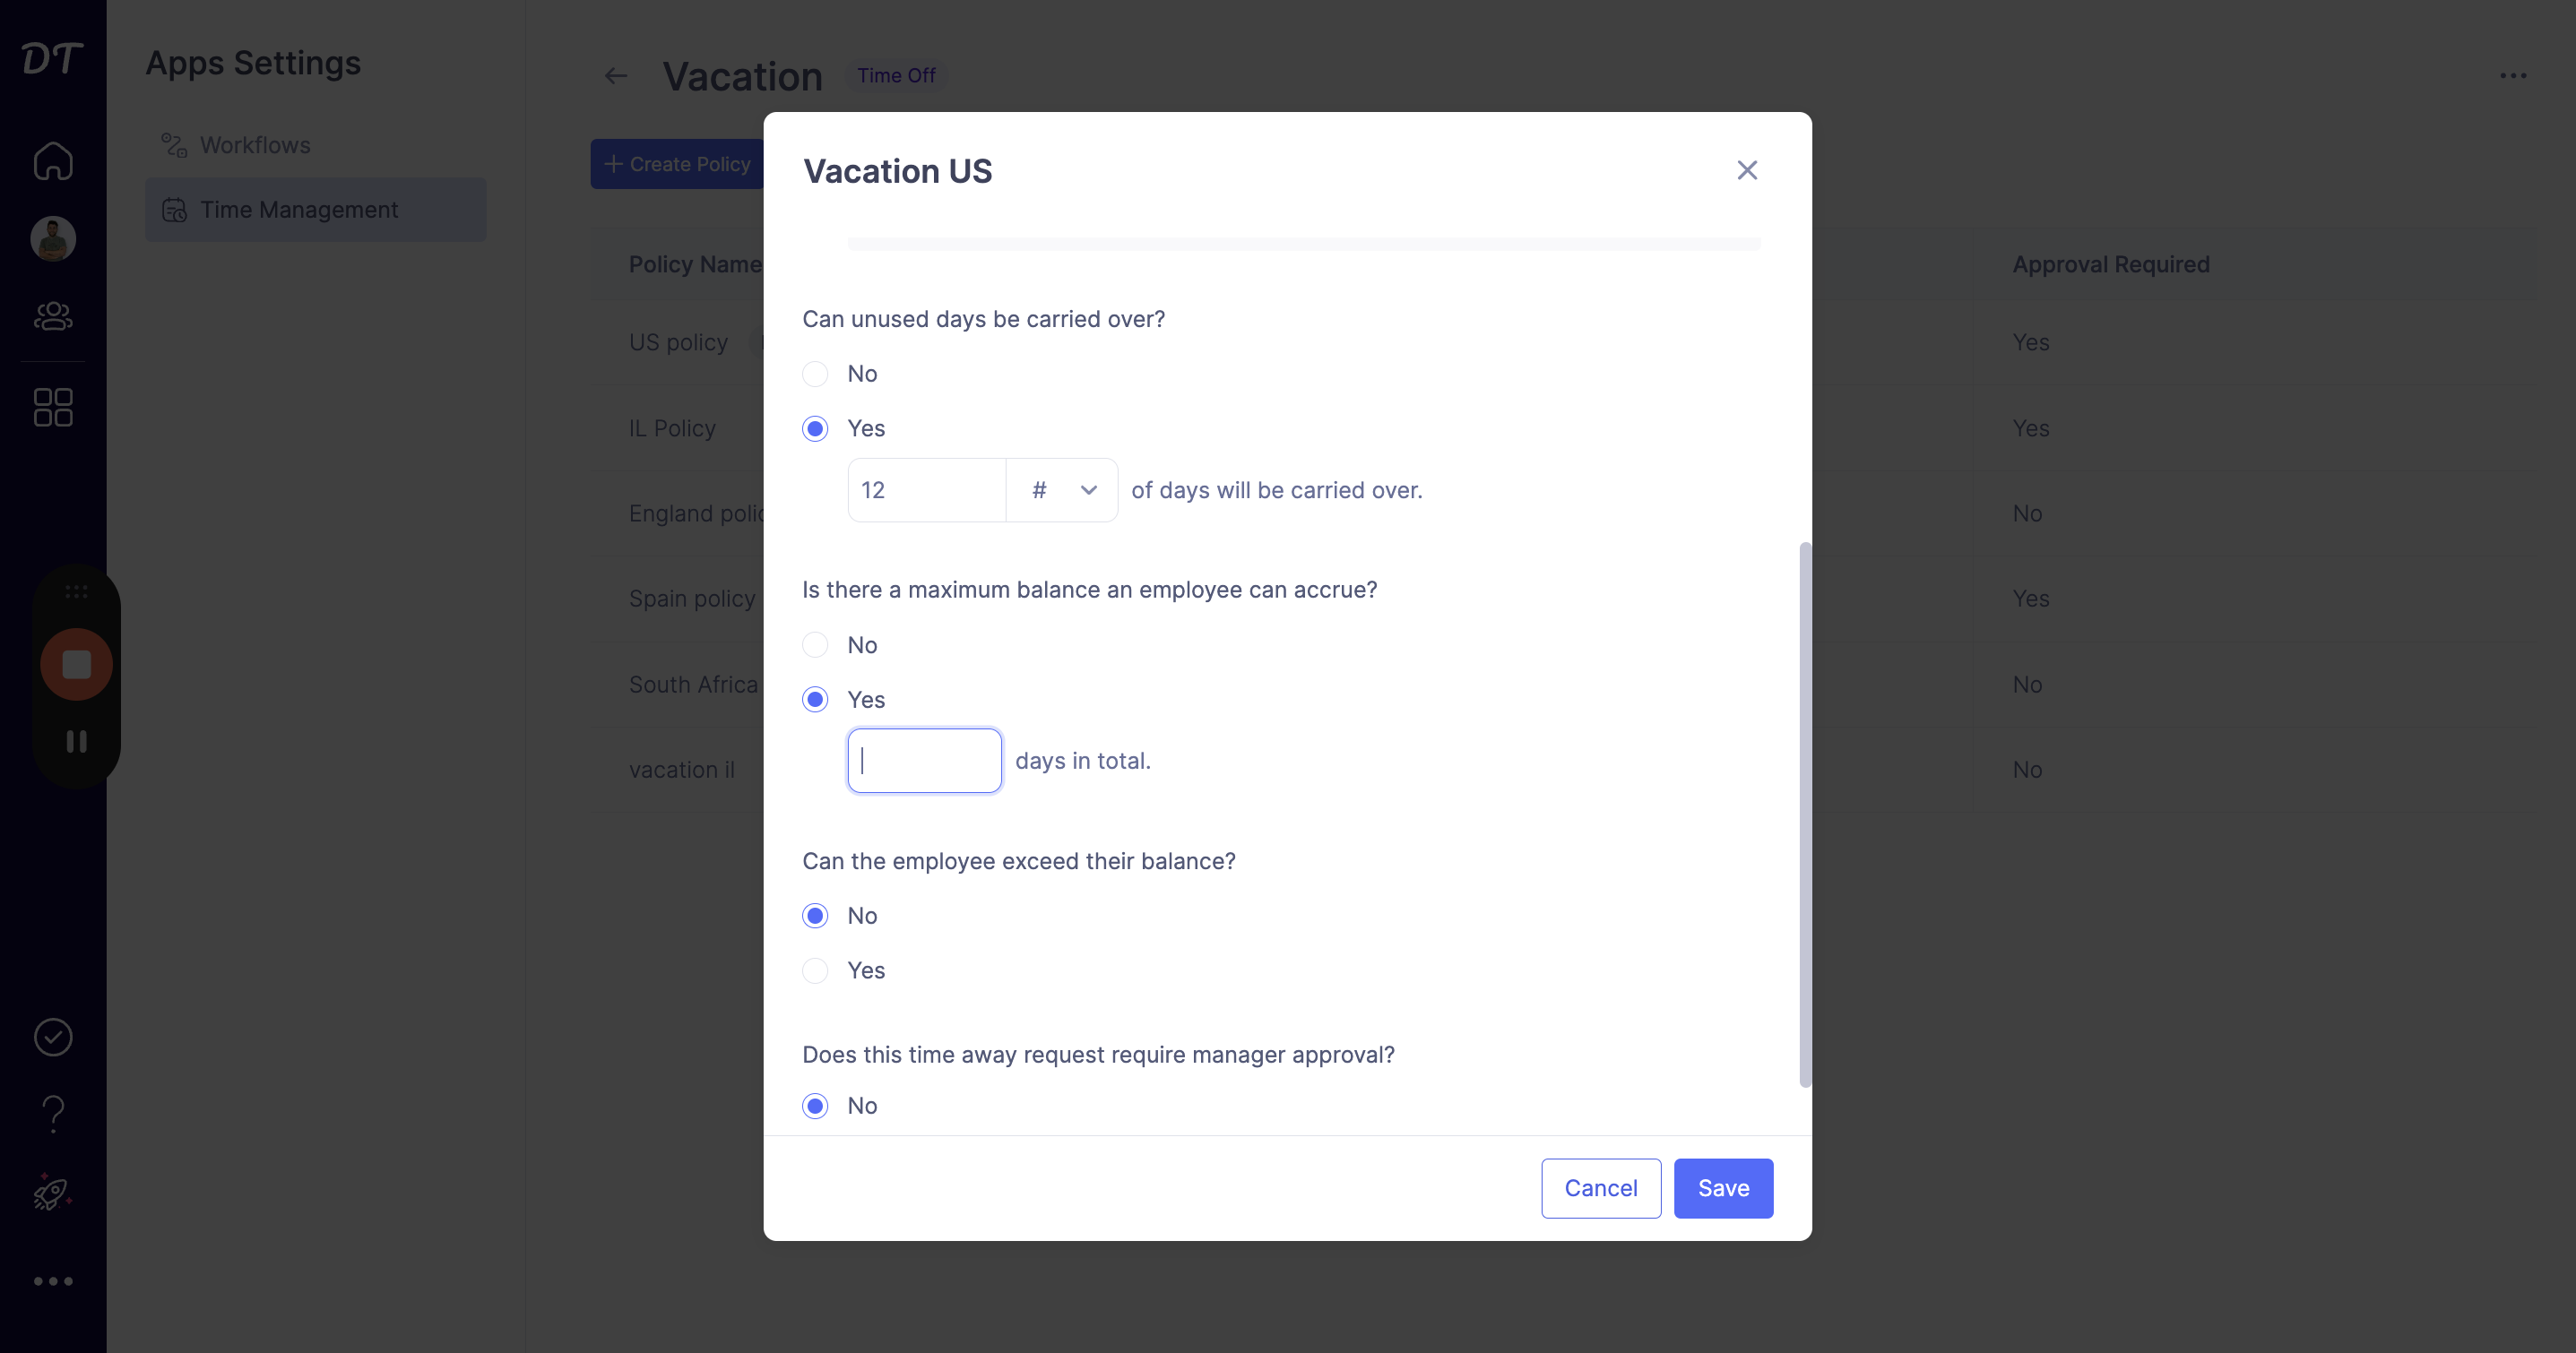
Task: Select Yes for exceeding employee balance
Action: (815, 971)
